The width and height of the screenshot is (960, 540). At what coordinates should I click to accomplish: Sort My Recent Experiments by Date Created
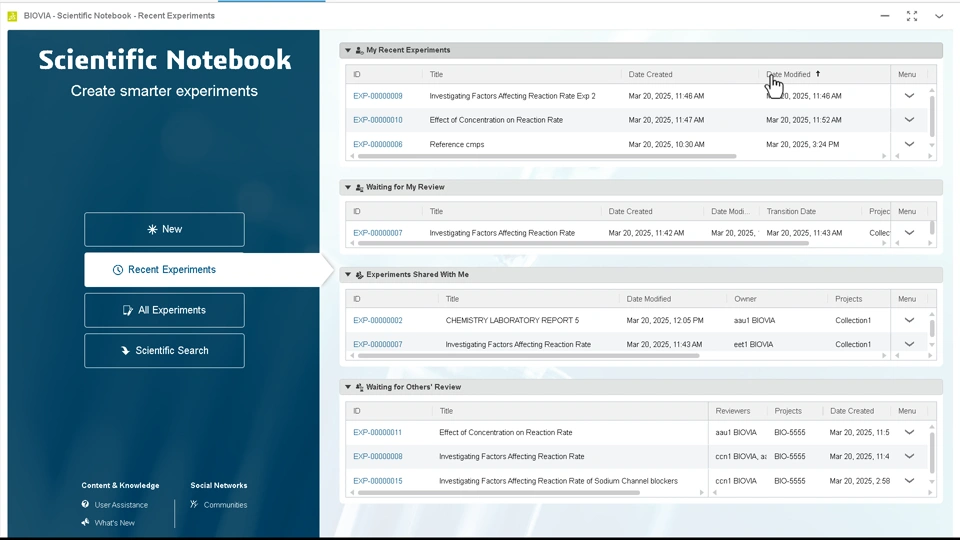pos(650,74)
